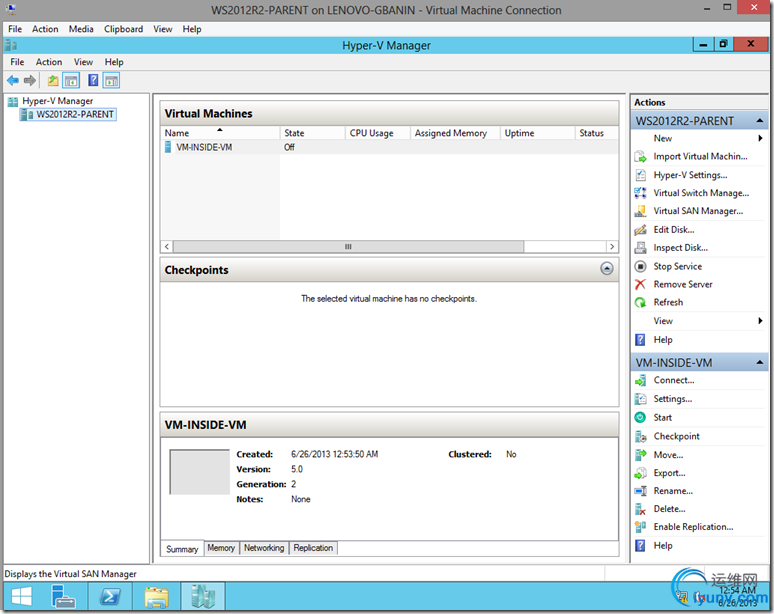Switch to the Replication tab
This screenshot has width=774, height=614.
[x=313, y=548]
